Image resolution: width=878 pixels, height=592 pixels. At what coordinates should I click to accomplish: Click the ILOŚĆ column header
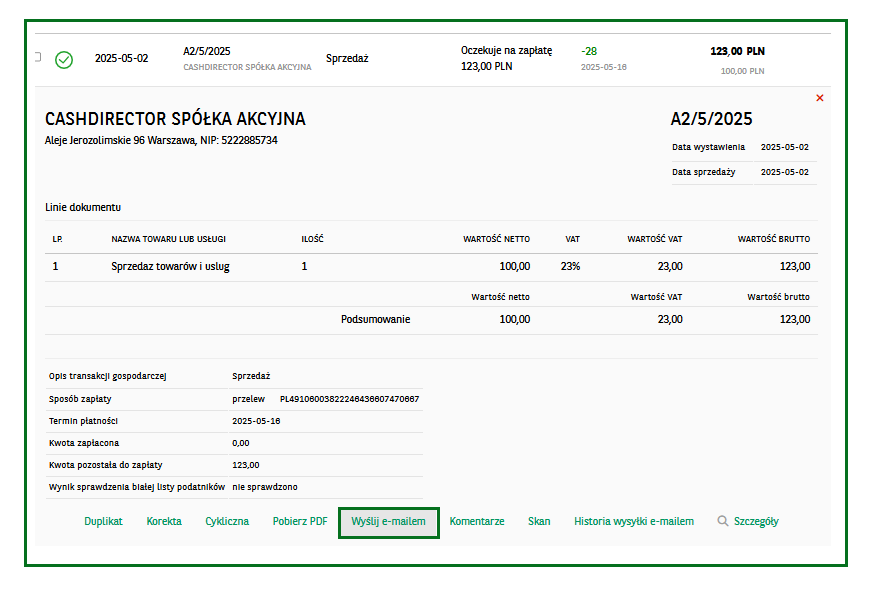pos(312,239)
